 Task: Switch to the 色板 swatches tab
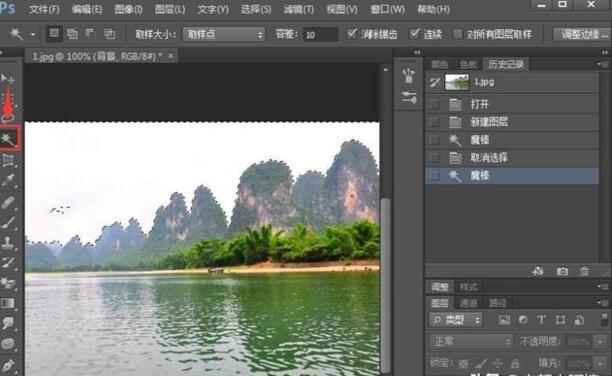468,64
